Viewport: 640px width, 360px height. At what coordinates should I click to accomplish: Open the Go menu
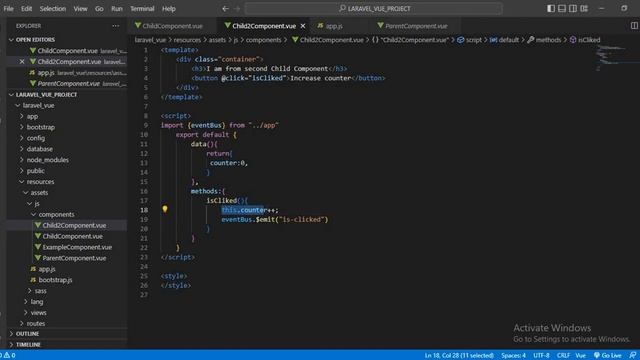(99, 9)
